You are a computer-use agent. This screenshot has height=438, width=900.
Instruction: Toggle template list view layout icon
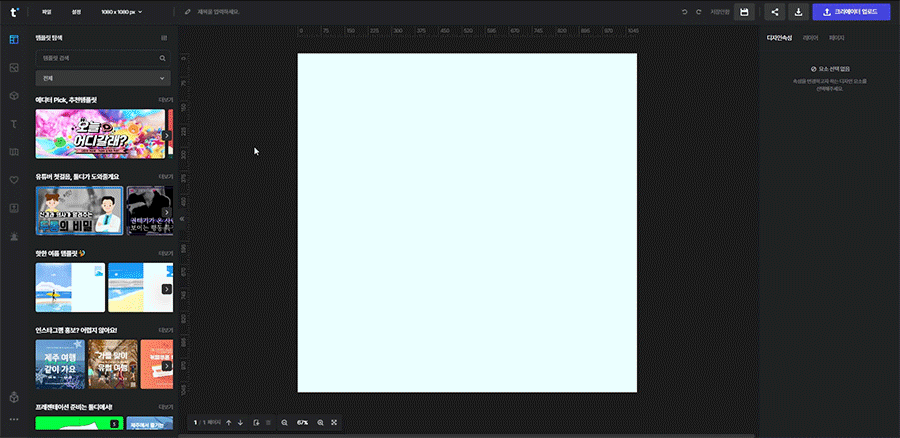[x=164, y=38]
